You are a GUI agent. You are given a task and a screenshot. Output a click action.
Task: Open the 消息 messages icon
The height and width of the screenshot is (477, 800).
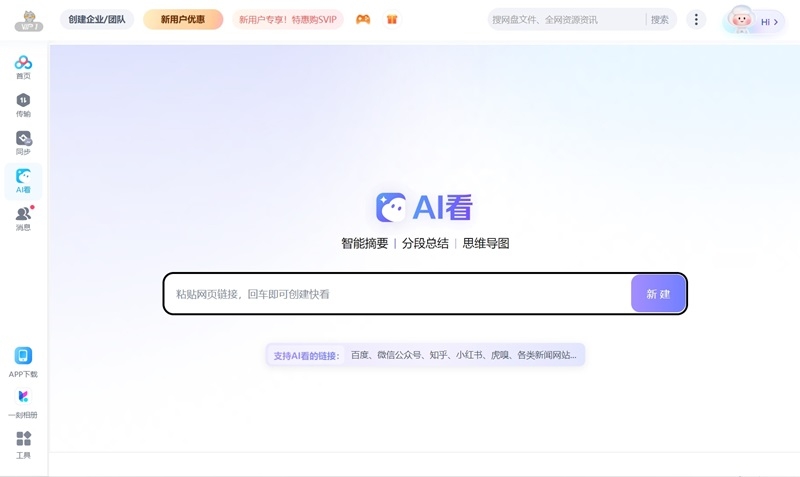(23, 219)
